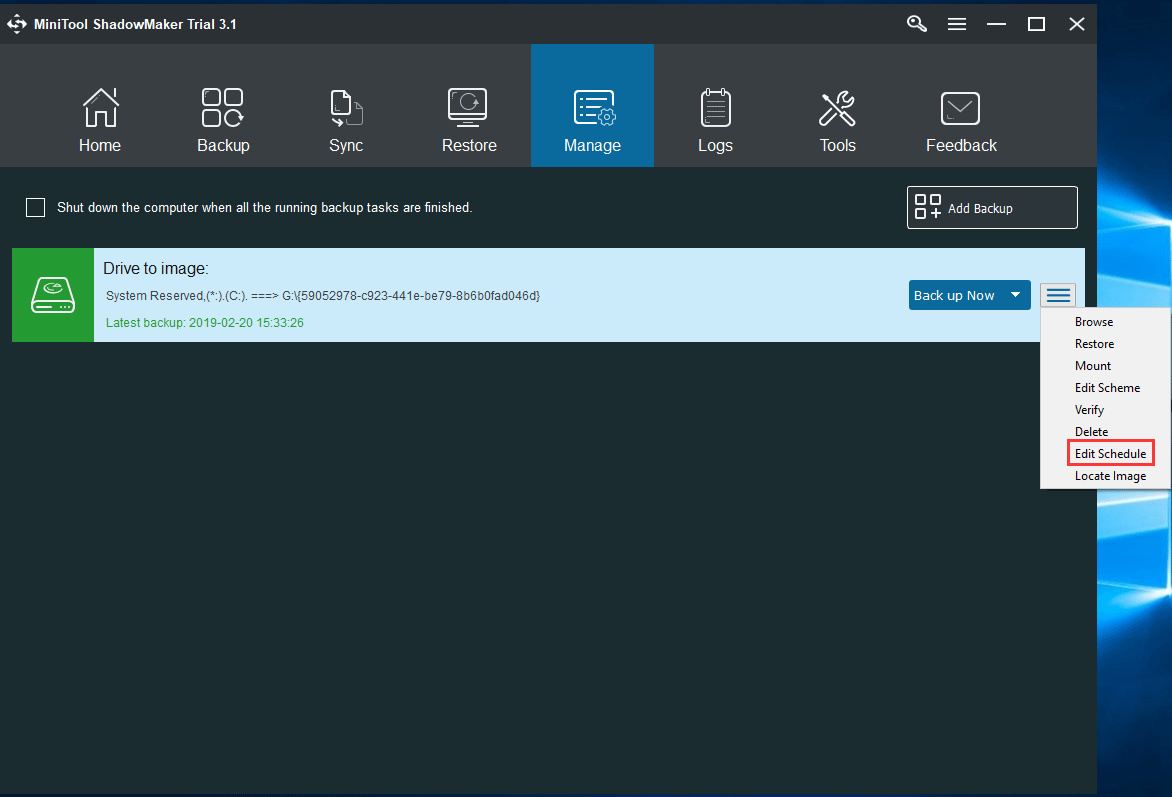View the Logs page
This screenshot has width=1172, height=797.
point(714,118)
